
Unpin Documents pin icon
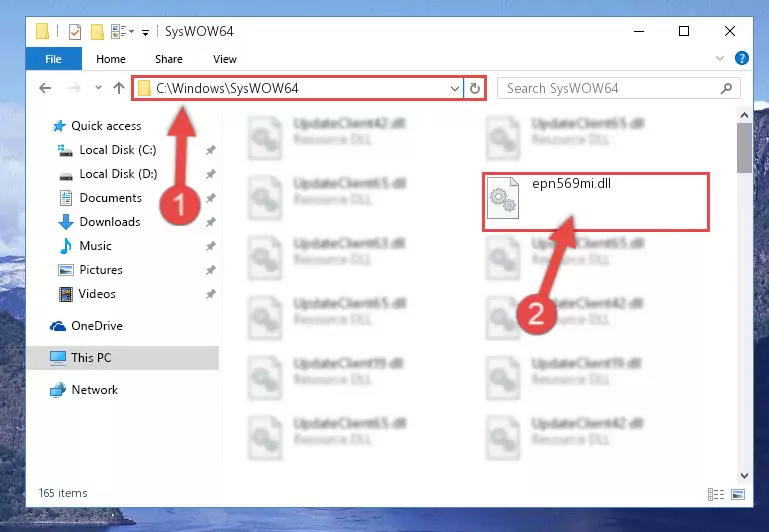[x=210, y=198]
